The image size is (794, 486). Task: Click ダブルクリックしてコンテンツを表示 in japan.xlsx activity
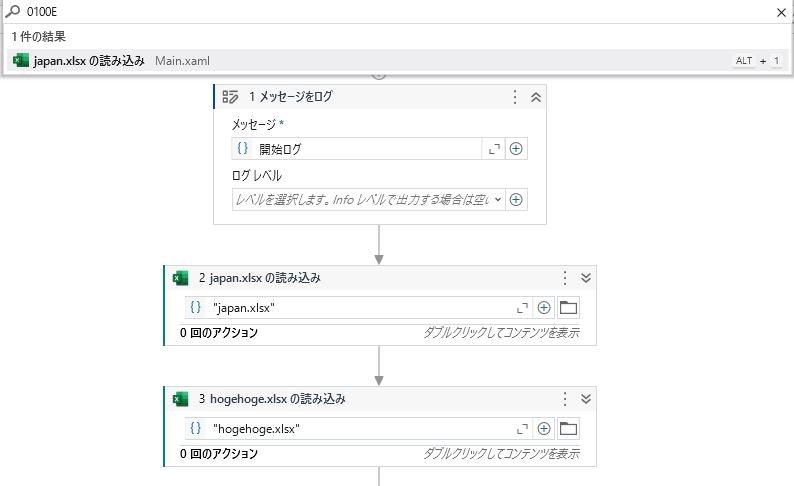[501, 333]
